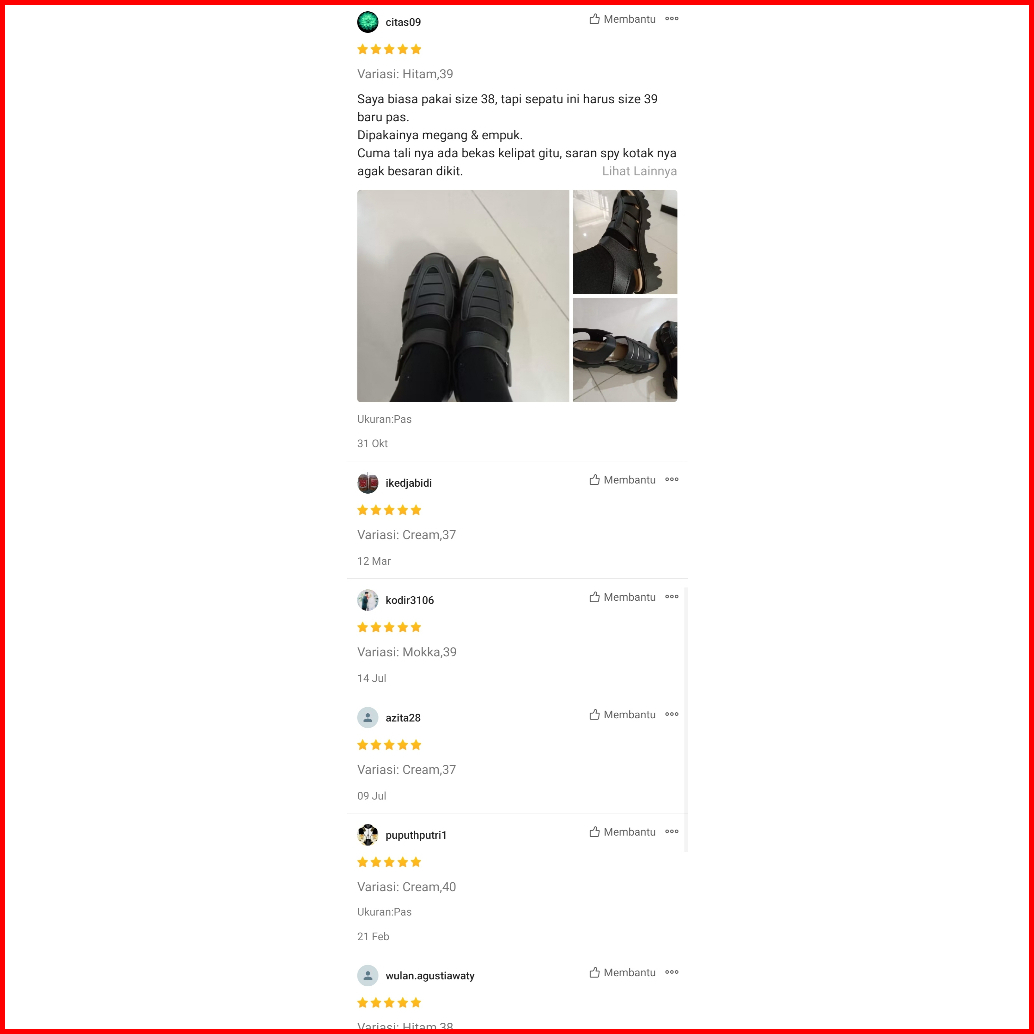Image resolution: width=1034 pixels, height=1034 pixels.
Task: Click the Membantu thumb on kodir3106's review
Action: [x=622, y=597]
